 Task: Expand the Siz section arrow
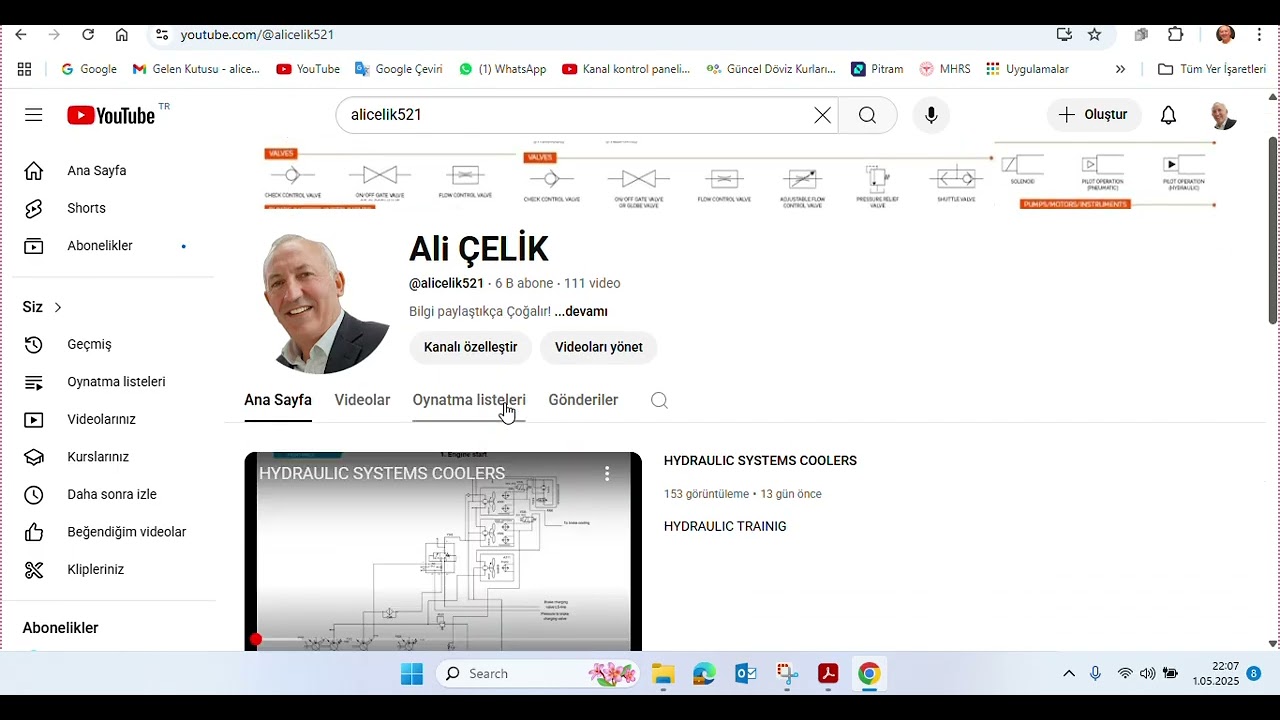[58, 307]
